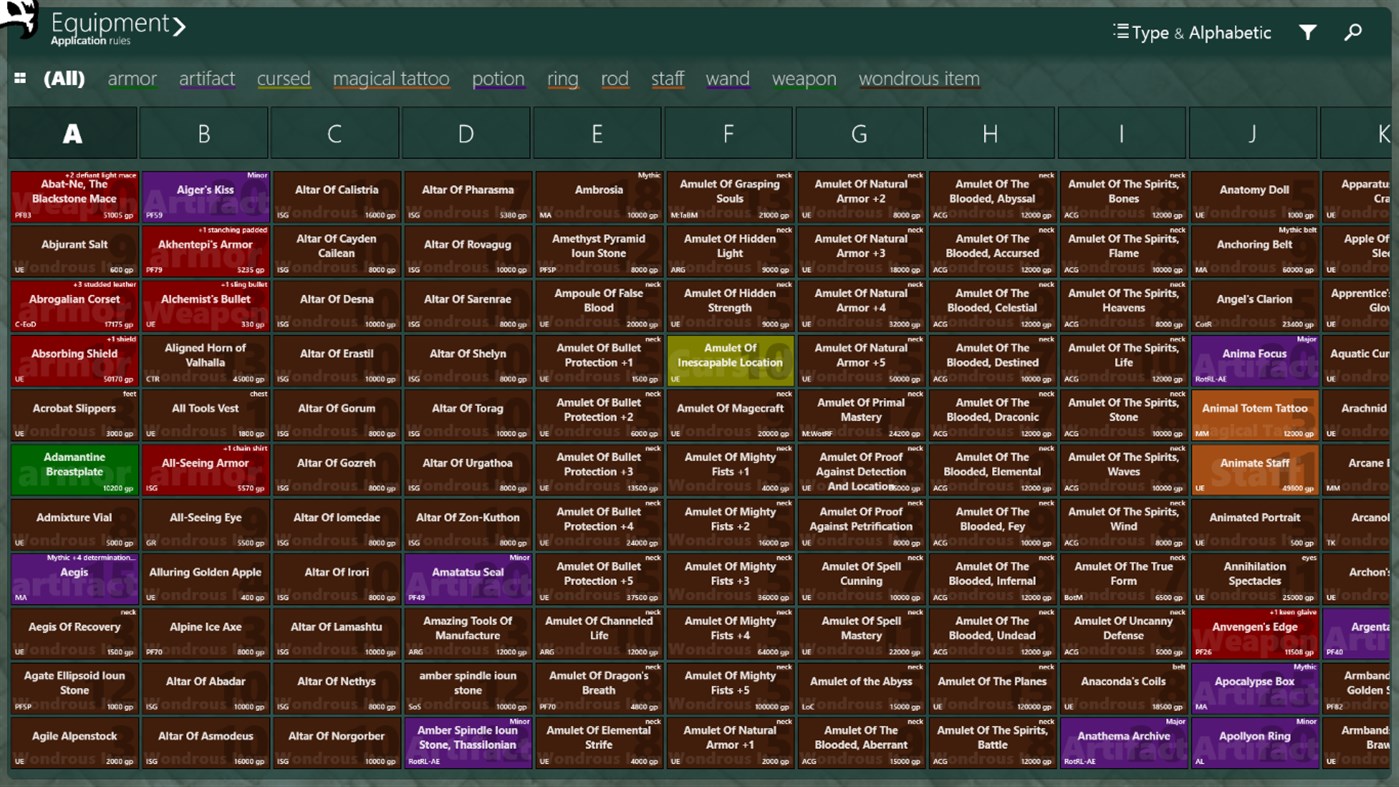
Task: Toggle the wand category filter
Action: coord(727,78)
